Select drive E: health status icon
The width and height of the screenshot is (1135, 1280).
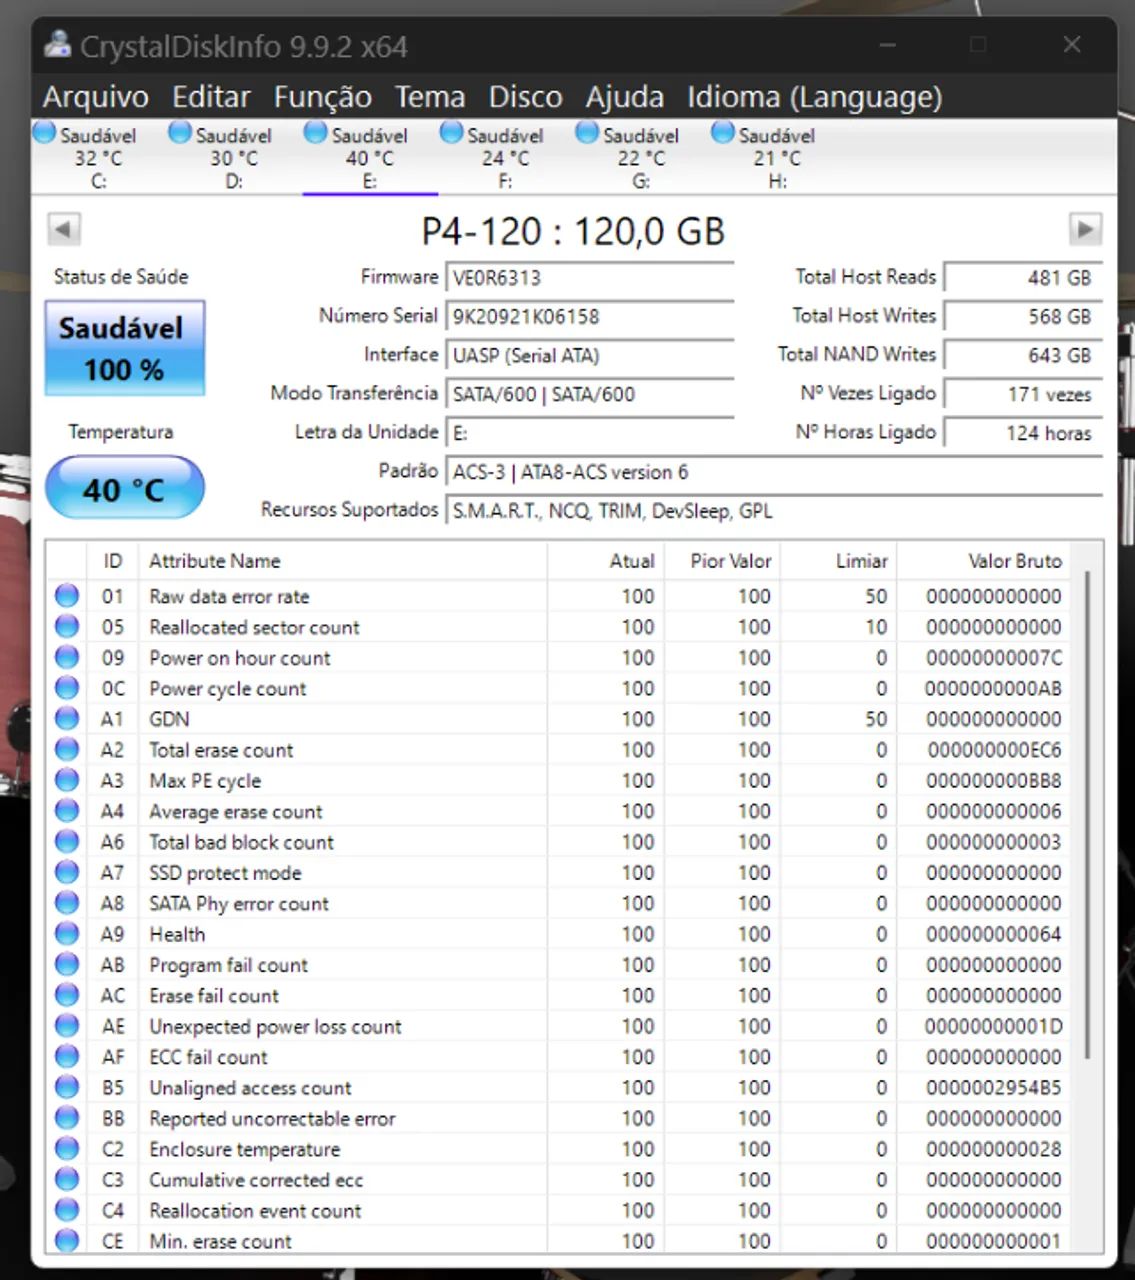(316, 132)
